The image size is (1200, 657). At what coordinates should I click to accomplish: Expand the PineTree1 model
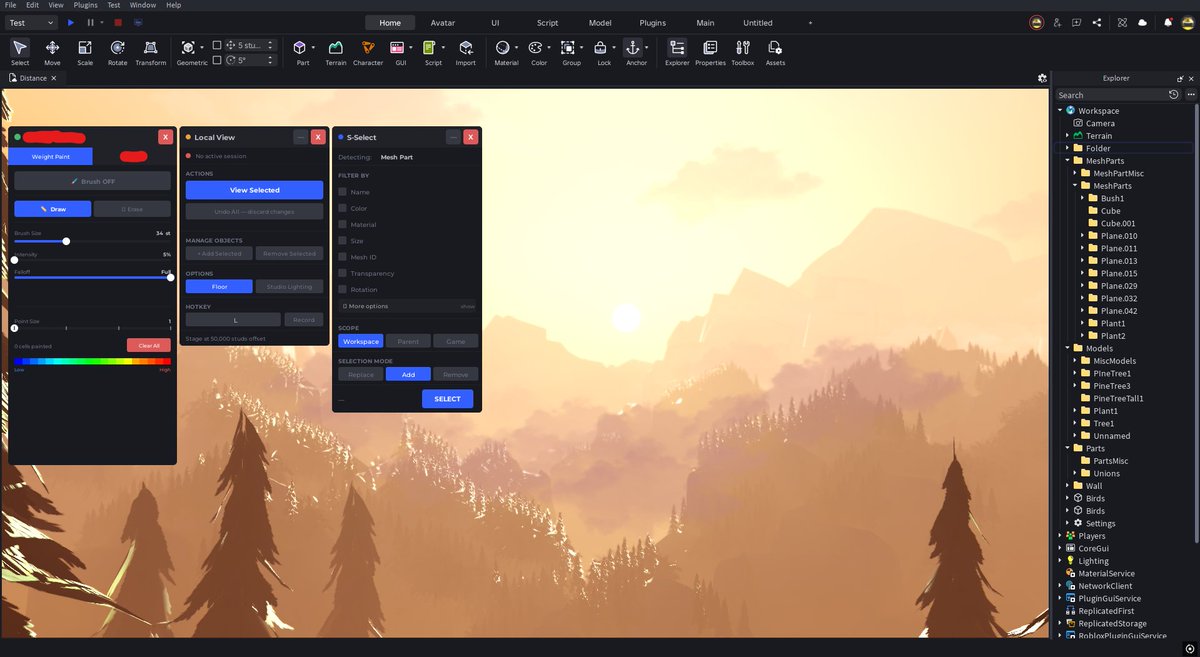1075,373
